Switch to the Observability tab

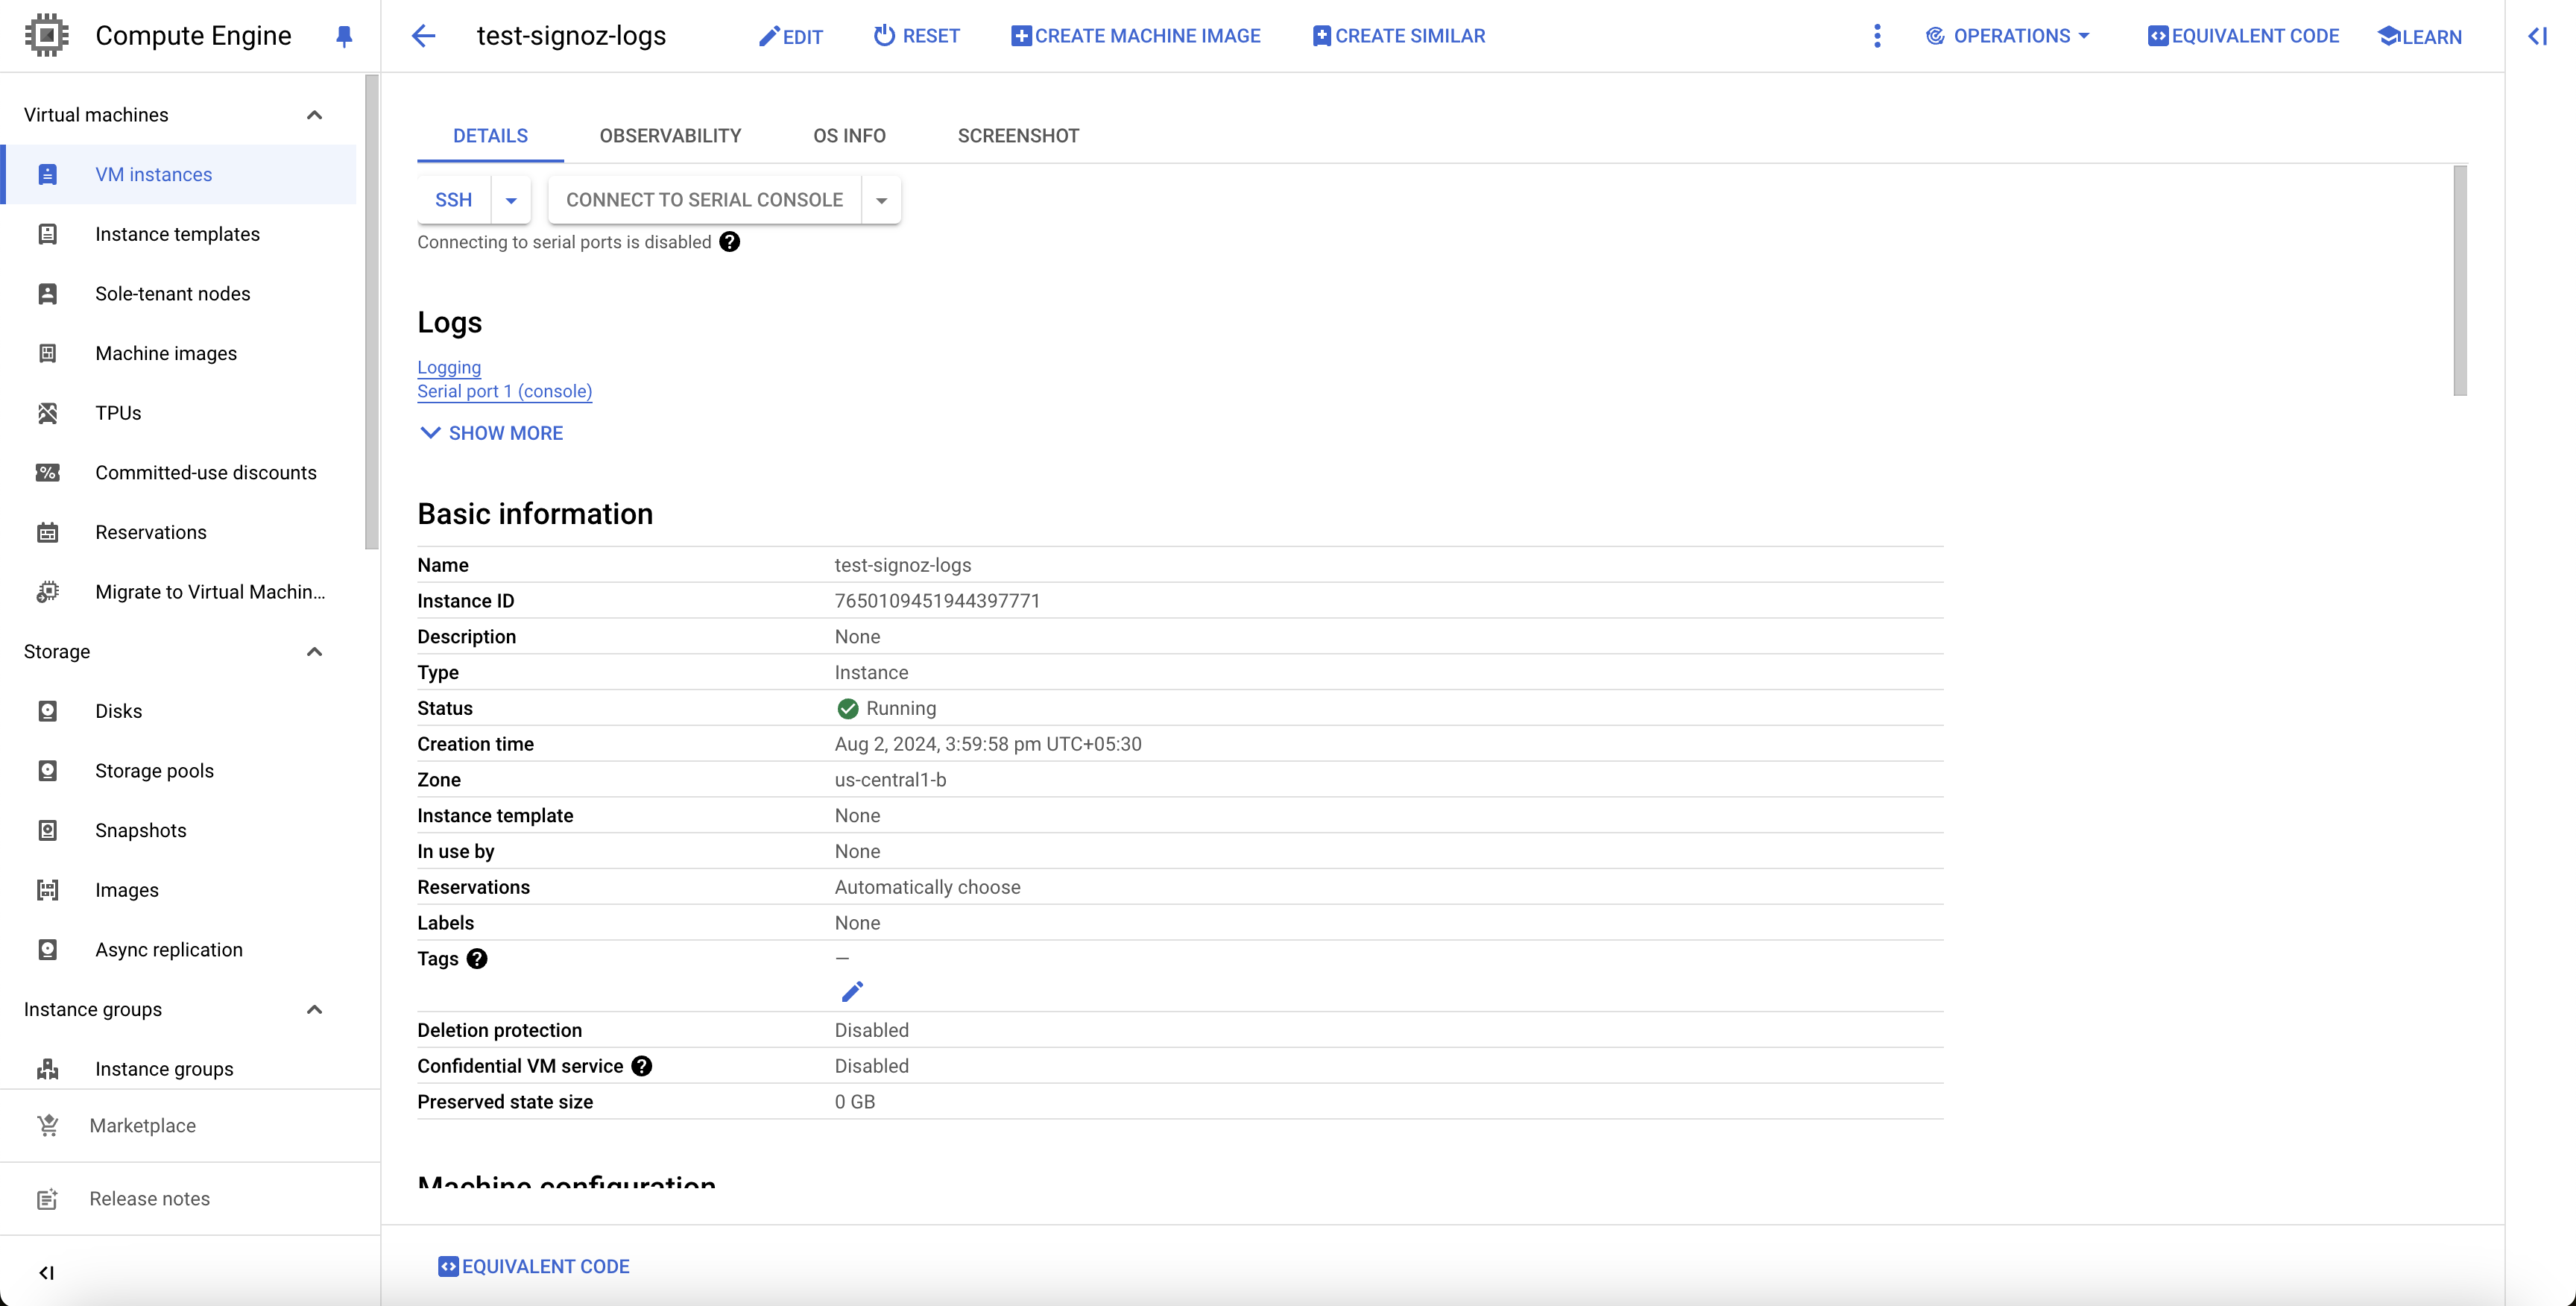pos(670,136)
